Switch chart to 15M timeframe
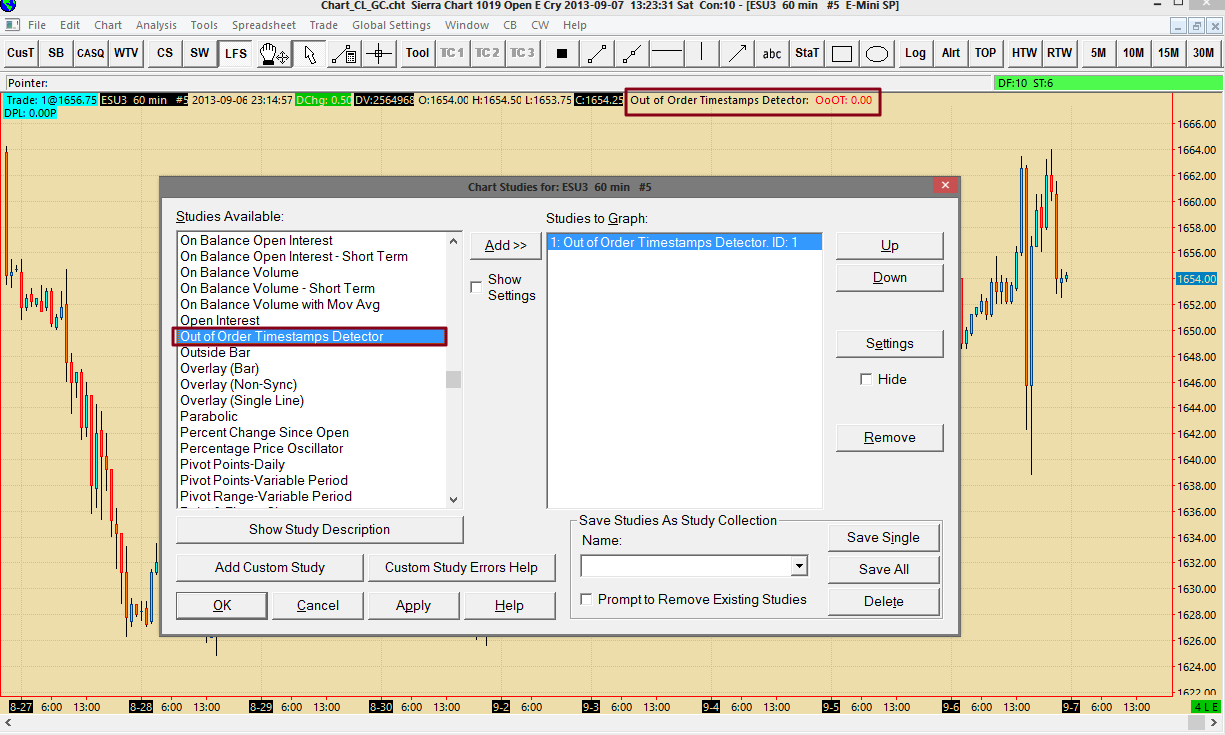The height and width of the screenshot is (735, 1225). pyautogui.click(x=1168, y=53)
